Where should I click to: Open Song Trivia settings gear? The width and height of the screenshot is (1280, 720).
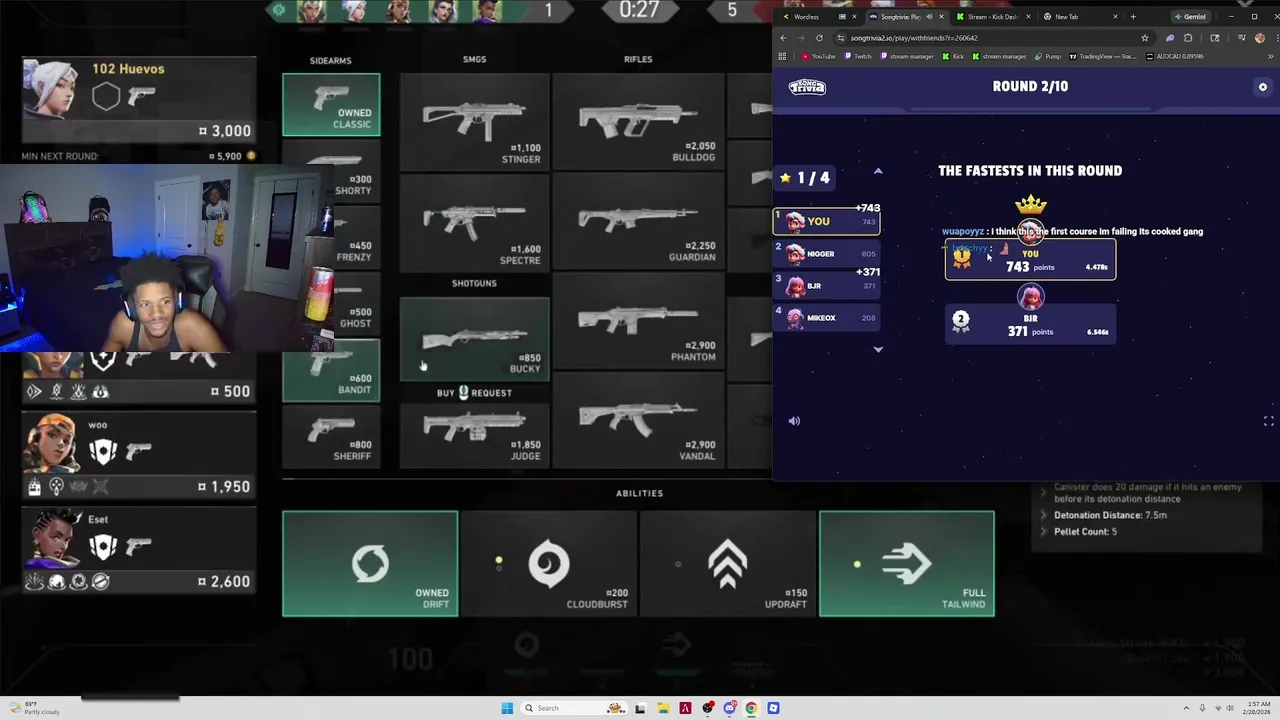(x=1262, y=87)
